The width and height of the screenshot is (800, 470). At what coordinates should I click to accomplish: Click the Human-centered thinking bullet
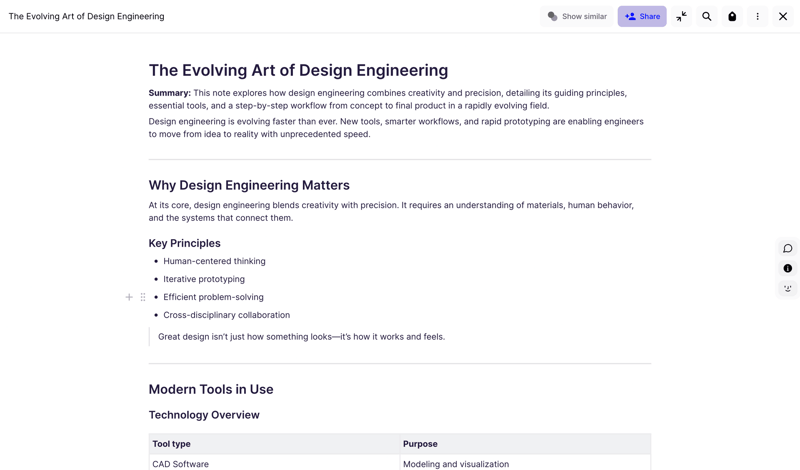214,261
